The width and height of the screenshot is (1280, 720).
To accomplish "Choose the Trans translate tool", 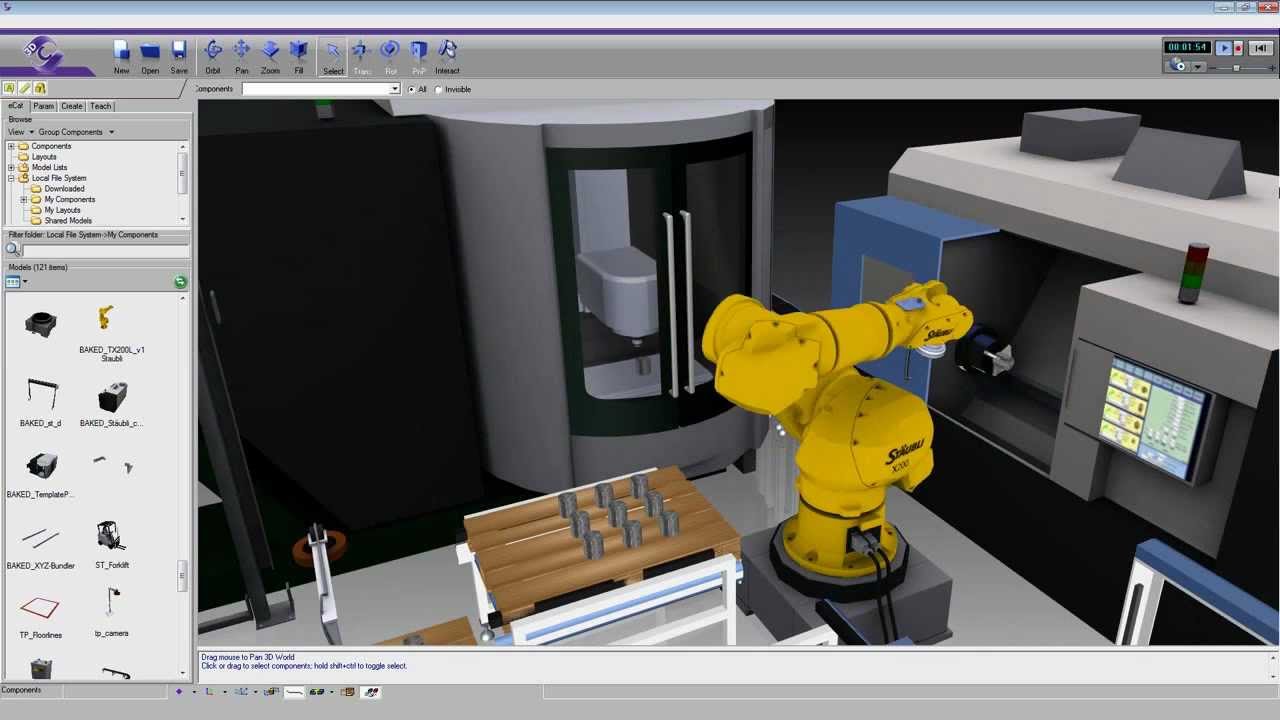I will pyautogui.click(x=362, y=57).
